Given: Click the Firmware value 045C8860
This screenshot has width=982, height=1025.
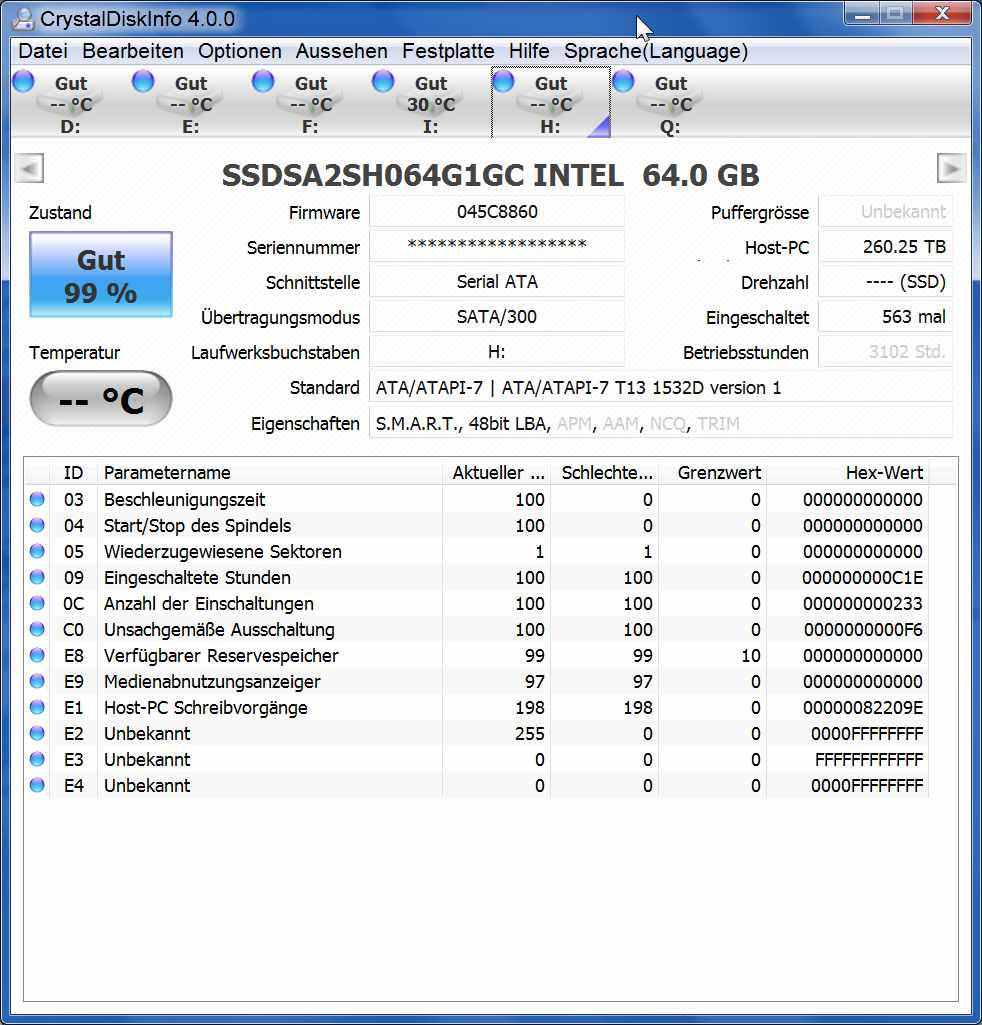Looking at the screenshot, I should click(x=497, y=212).
